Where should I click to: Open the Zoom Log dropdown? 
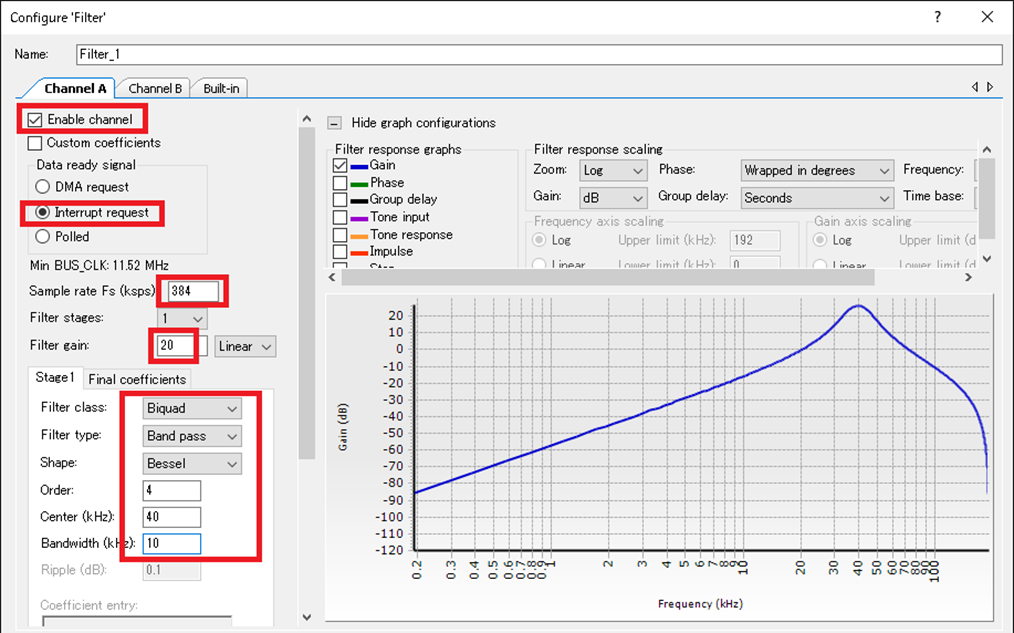pyautogui.click(x=613, y=171)
